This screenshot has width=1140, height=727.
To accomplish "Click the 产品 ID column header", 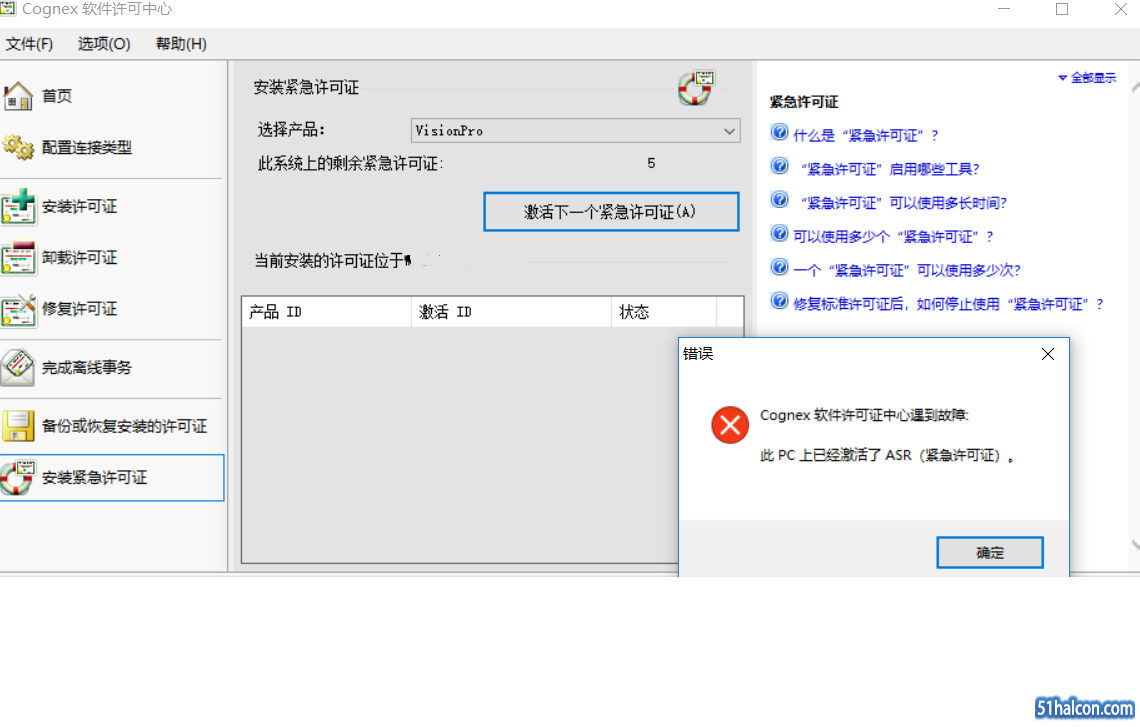I will (326, 312).
